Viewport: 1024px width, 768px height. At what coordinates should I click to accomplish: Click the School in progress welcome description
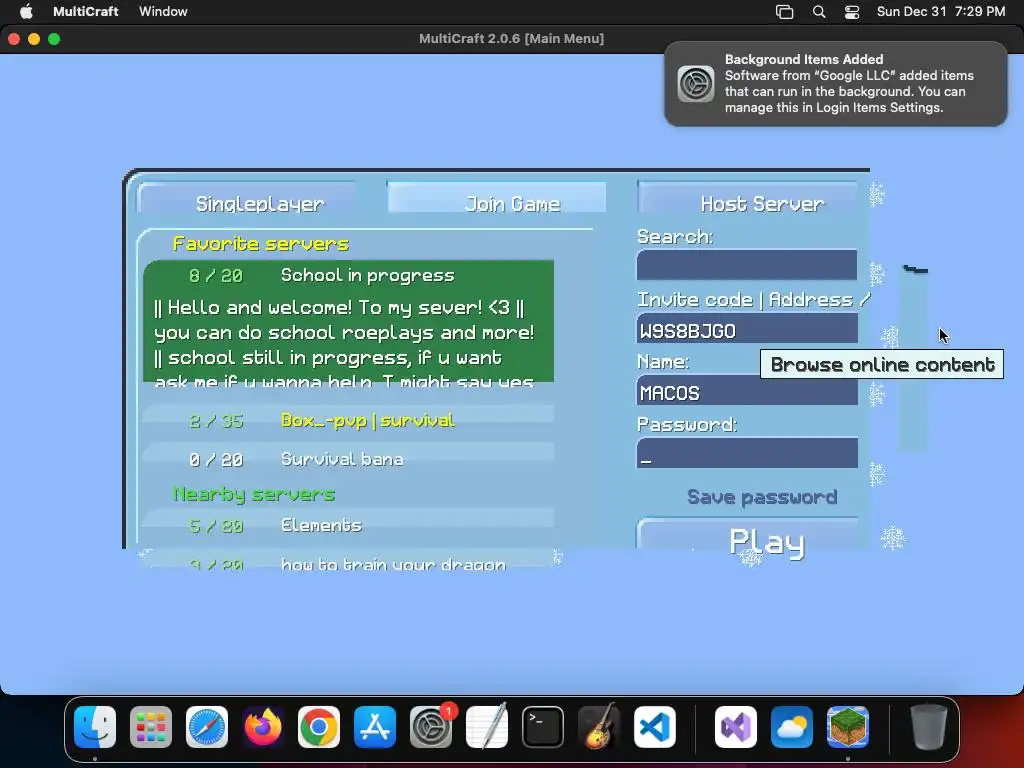[344, 345]
